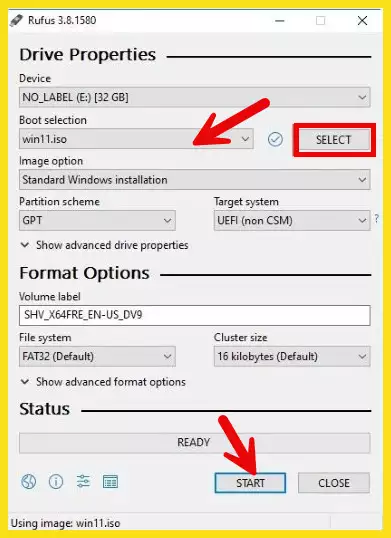Expand Show advanced drive properties
The width and height of the screenshot is (391, 538).
105,245
